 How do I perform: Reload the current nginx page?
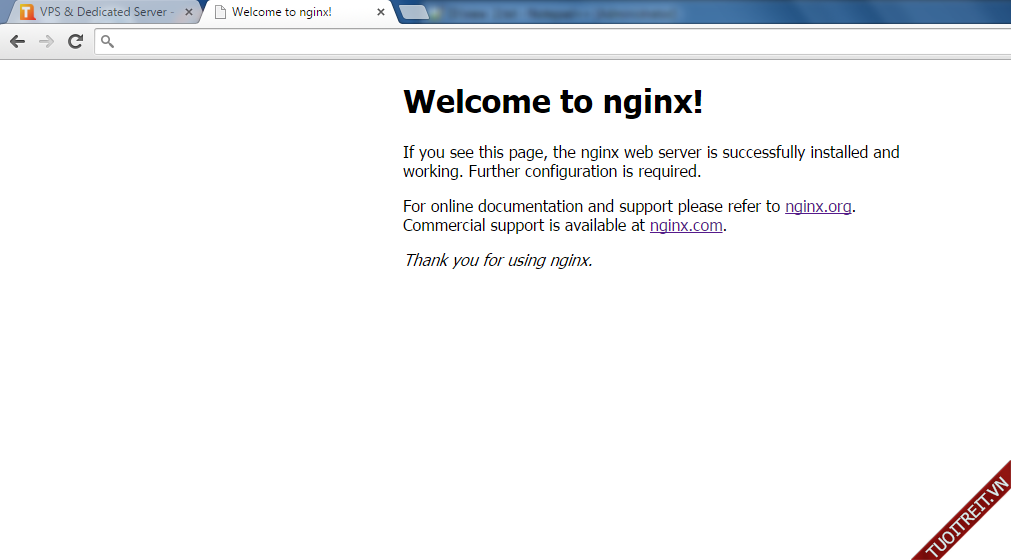pyautogui.click(x=75, y=41)
